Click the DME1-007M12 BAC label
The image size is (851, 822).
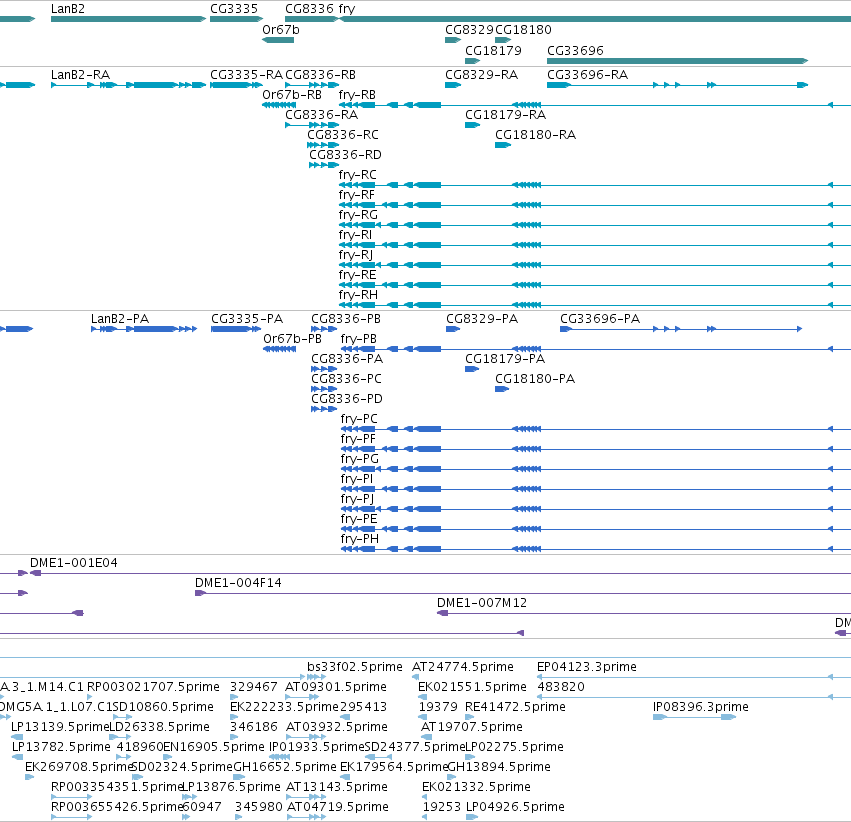[x=482, y=603]
